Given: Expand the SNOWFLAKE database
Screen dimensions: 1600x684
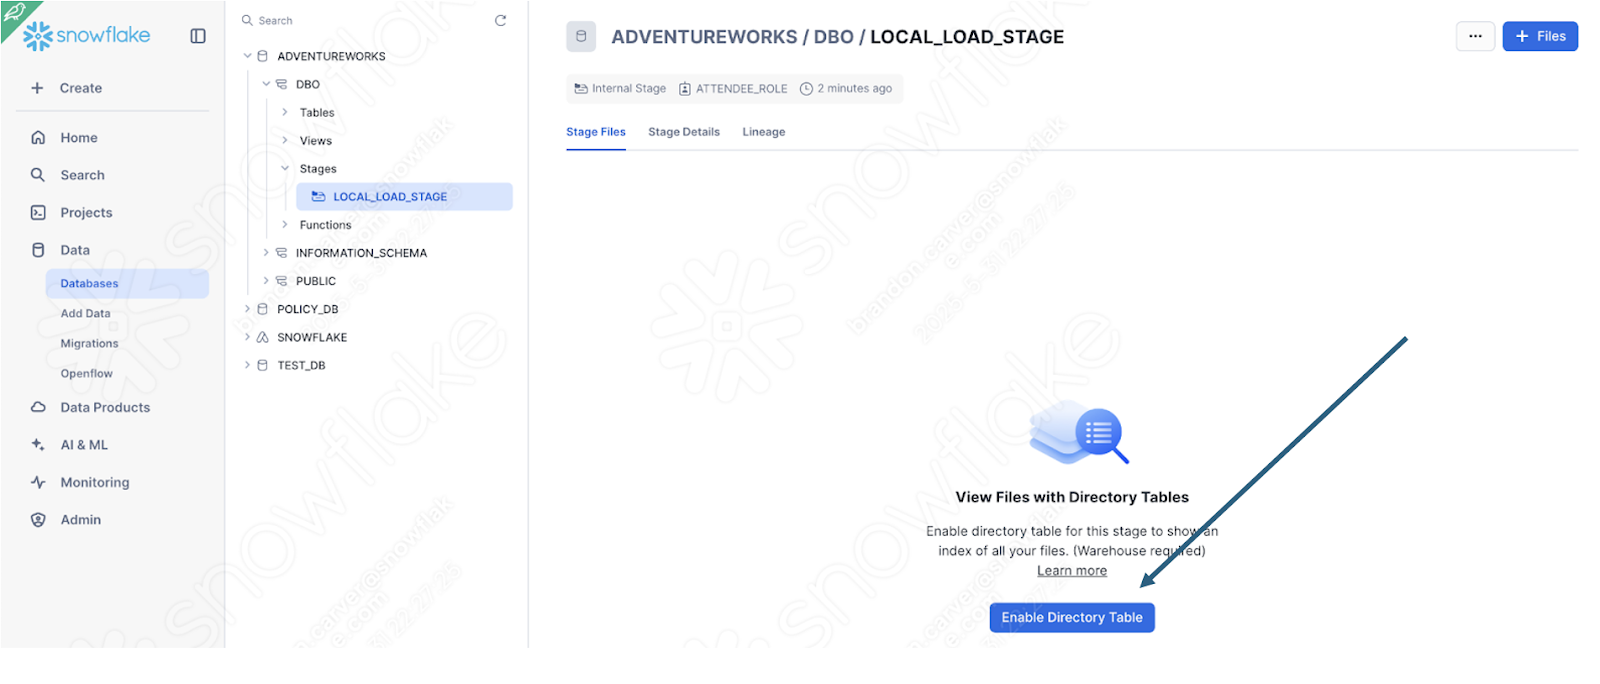Looking at the screenshot, I should (247, 337).
